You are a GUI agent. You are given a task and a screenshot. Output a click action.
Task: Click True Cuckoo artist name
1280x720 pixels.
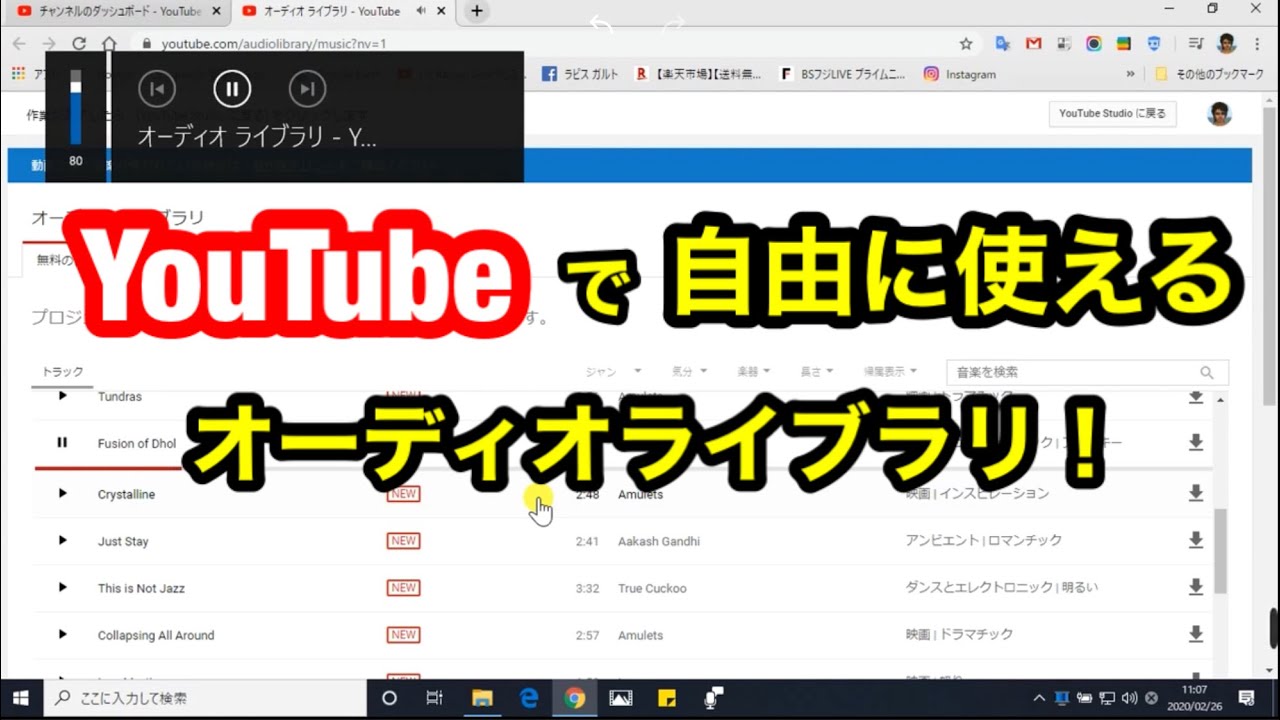tap(652, 588)
